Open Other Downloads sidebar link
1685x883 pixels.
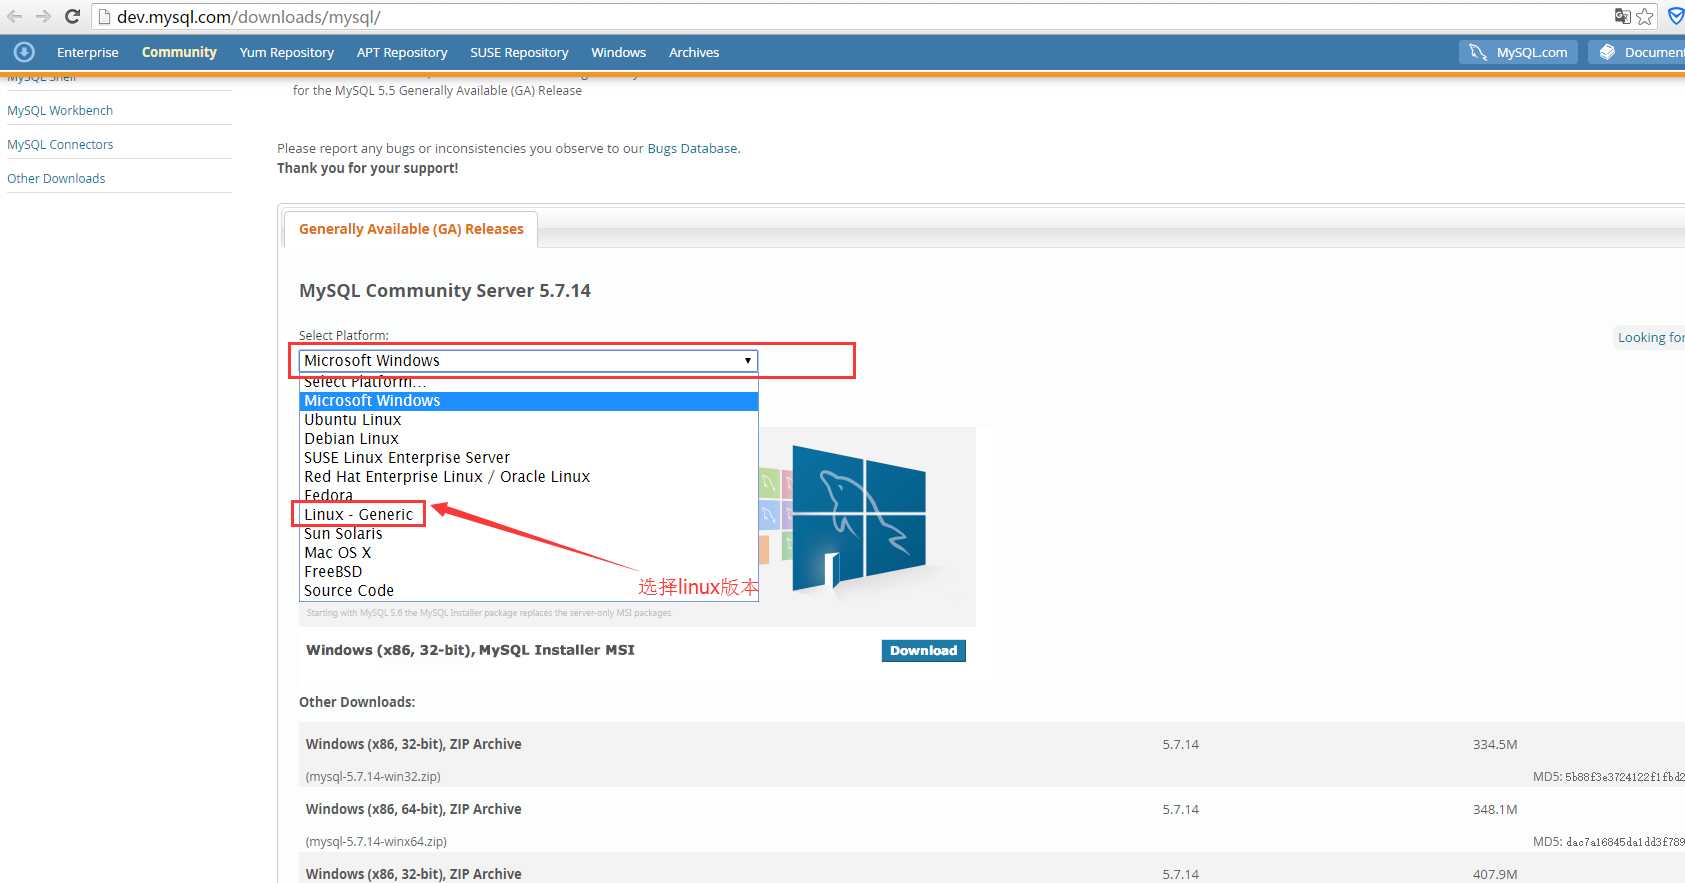(x=56, y=178)
